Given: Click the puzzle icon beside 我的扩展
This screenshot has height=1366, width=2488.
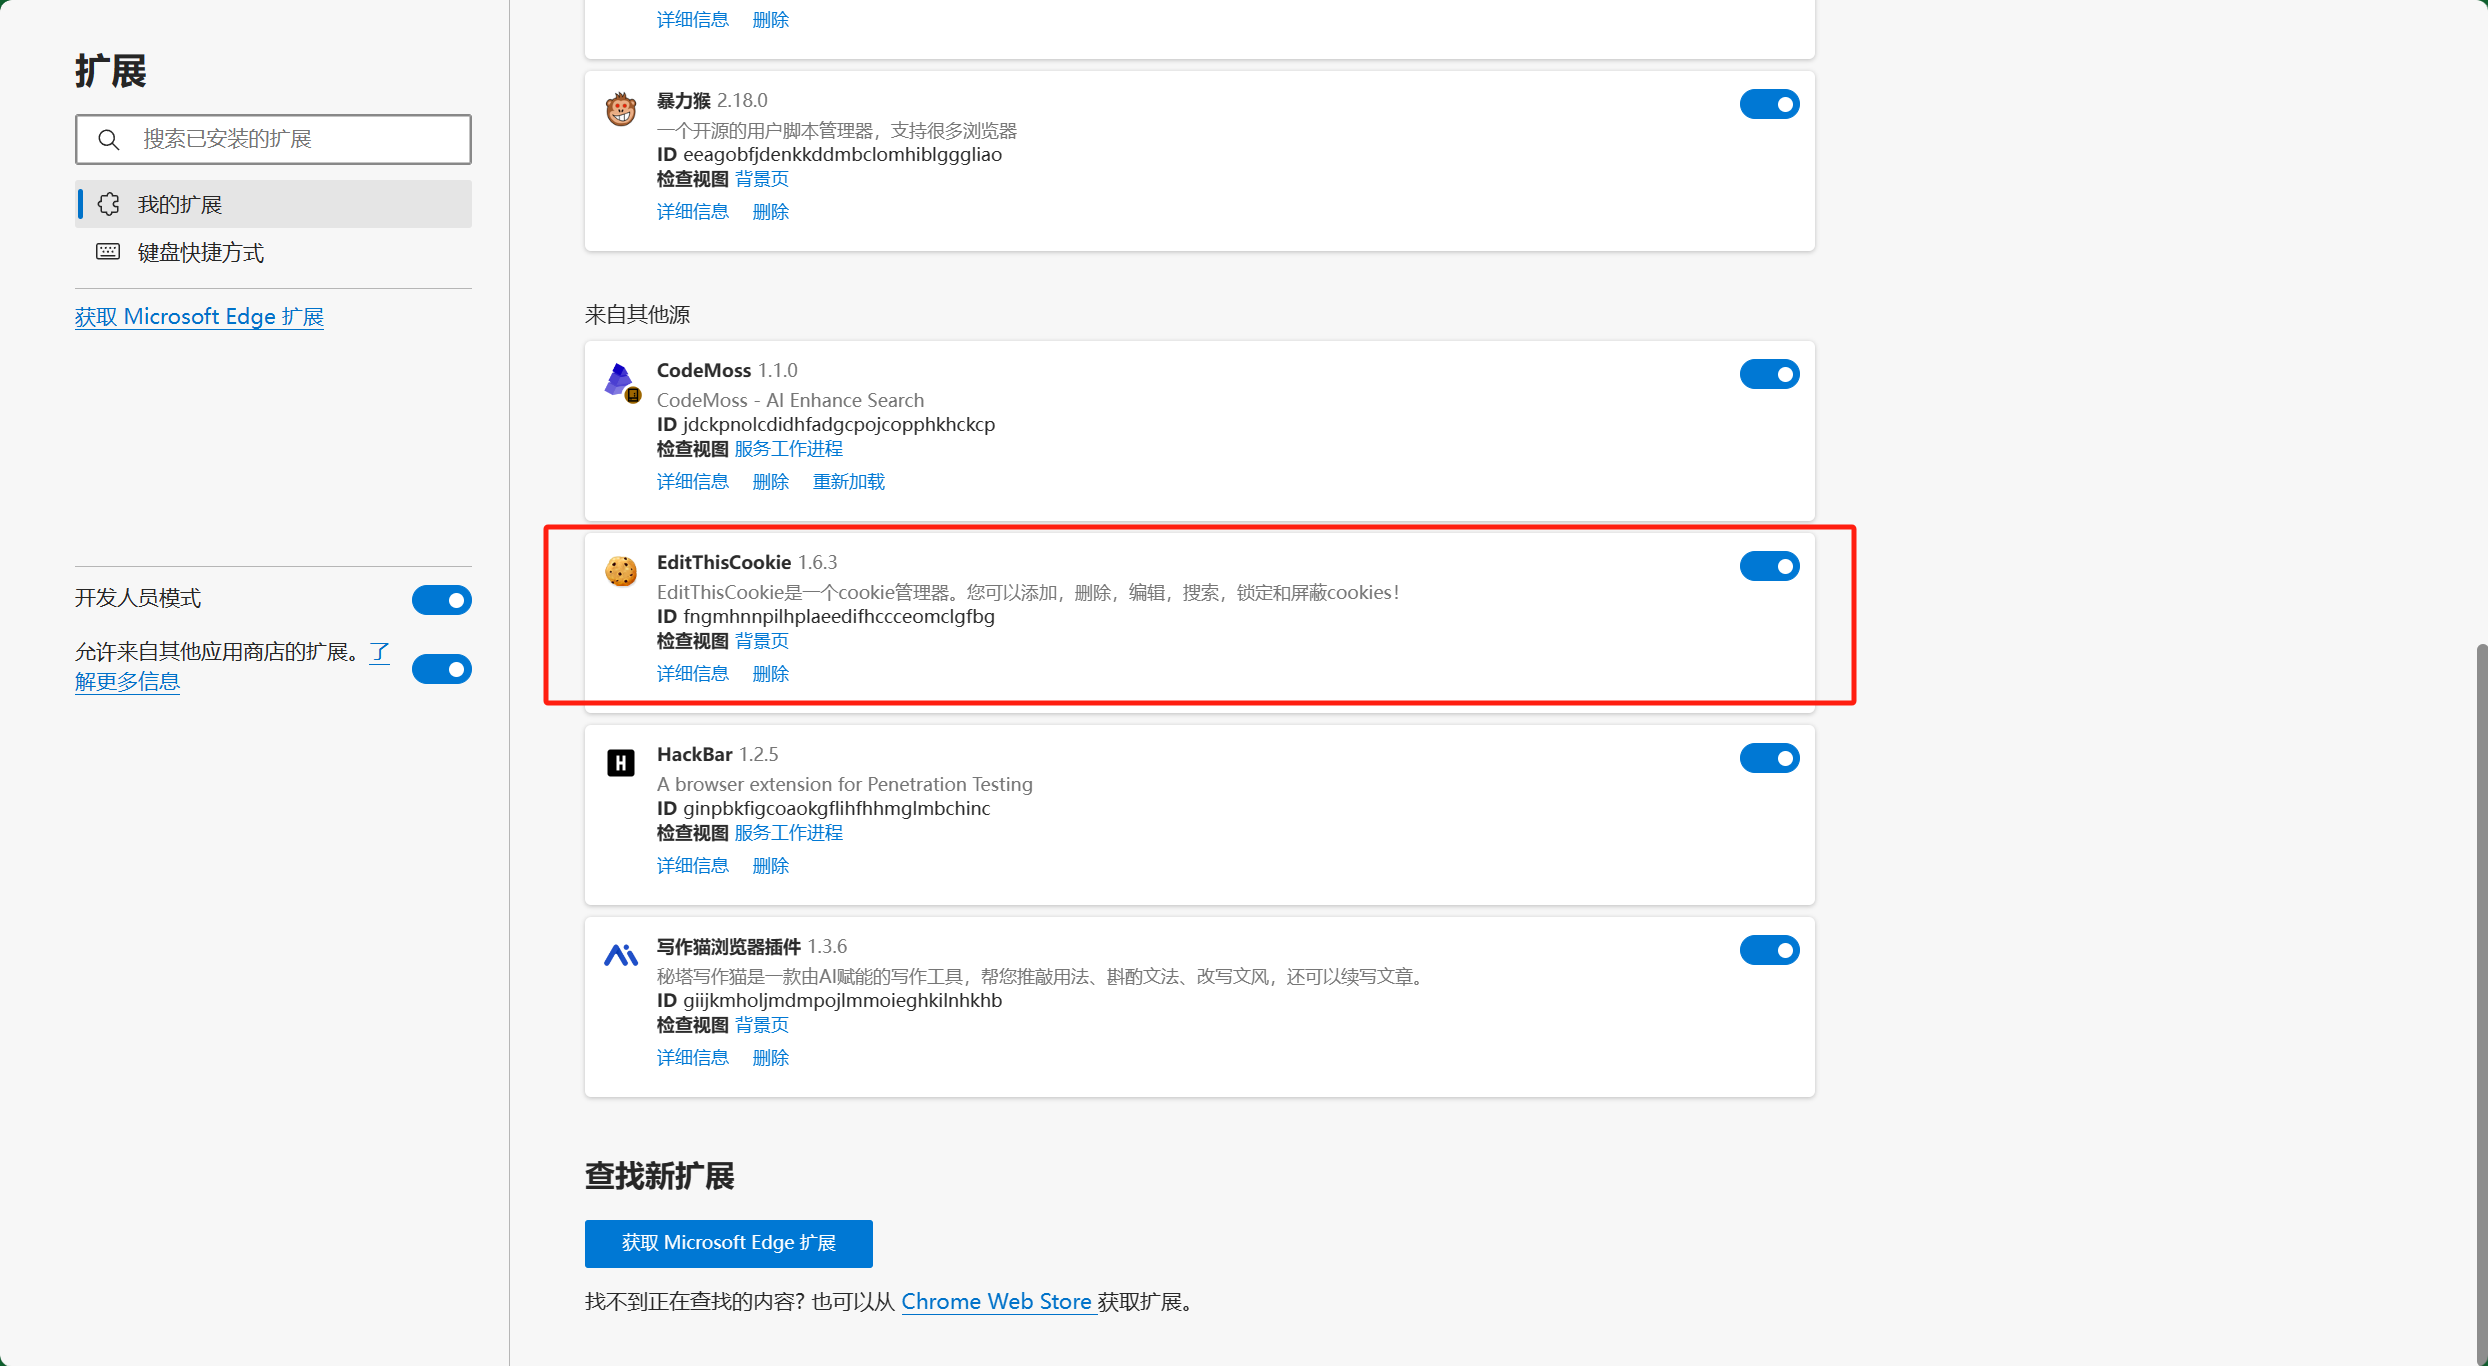Looking at the screenshot, I should coord(109,204).
